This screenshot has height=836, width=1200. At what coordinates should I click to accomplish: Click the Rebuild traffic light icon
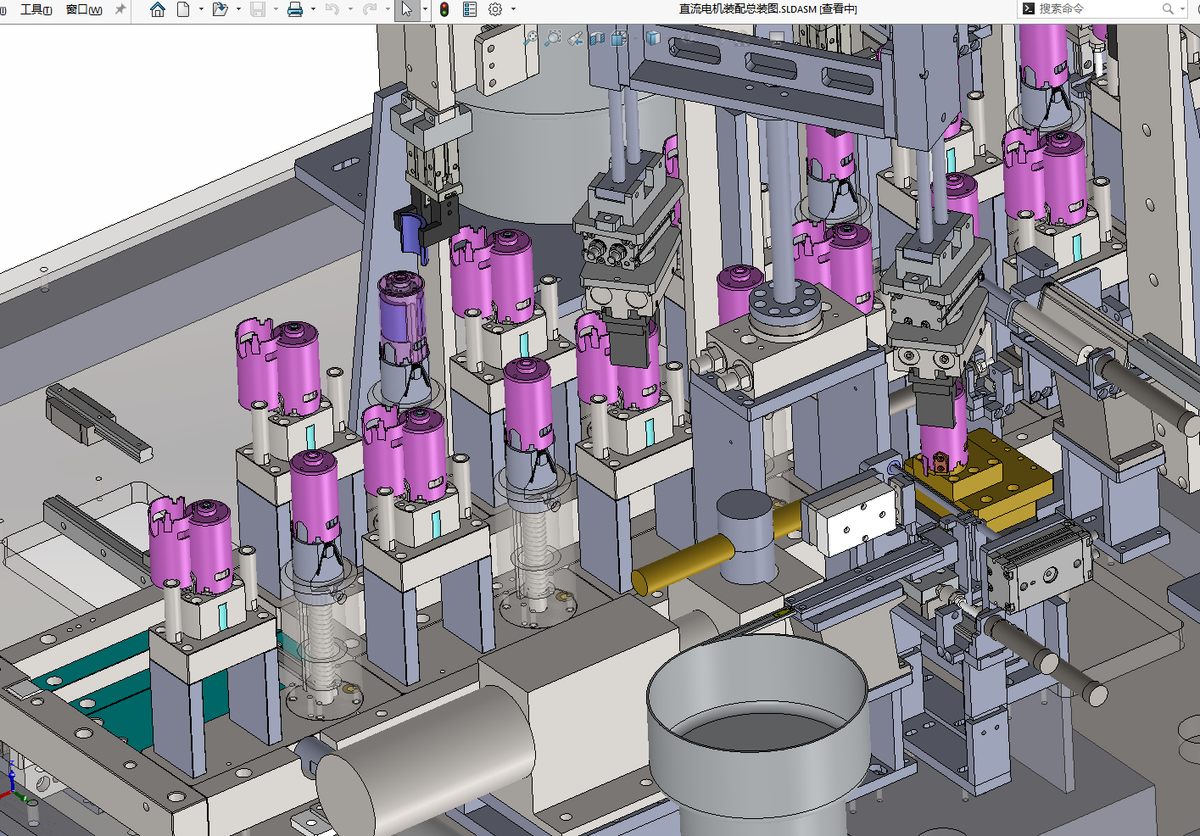[x=443, y=9]
